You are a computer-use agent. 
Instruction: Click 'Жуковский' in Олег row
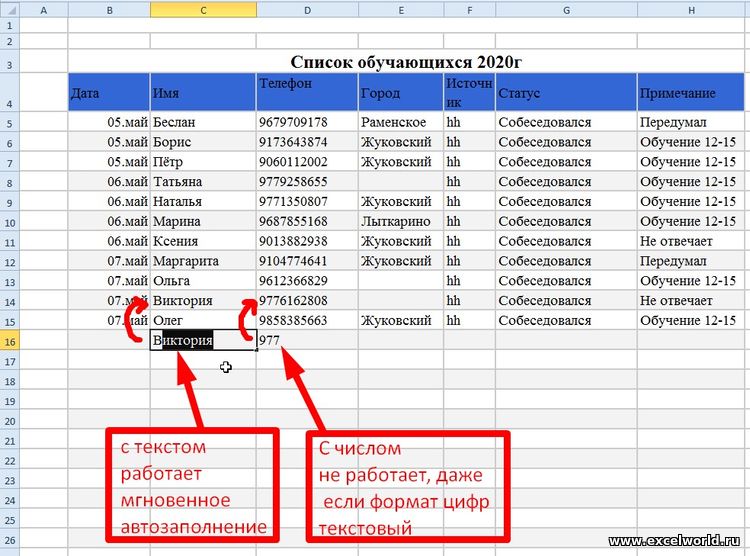[401, 321]
